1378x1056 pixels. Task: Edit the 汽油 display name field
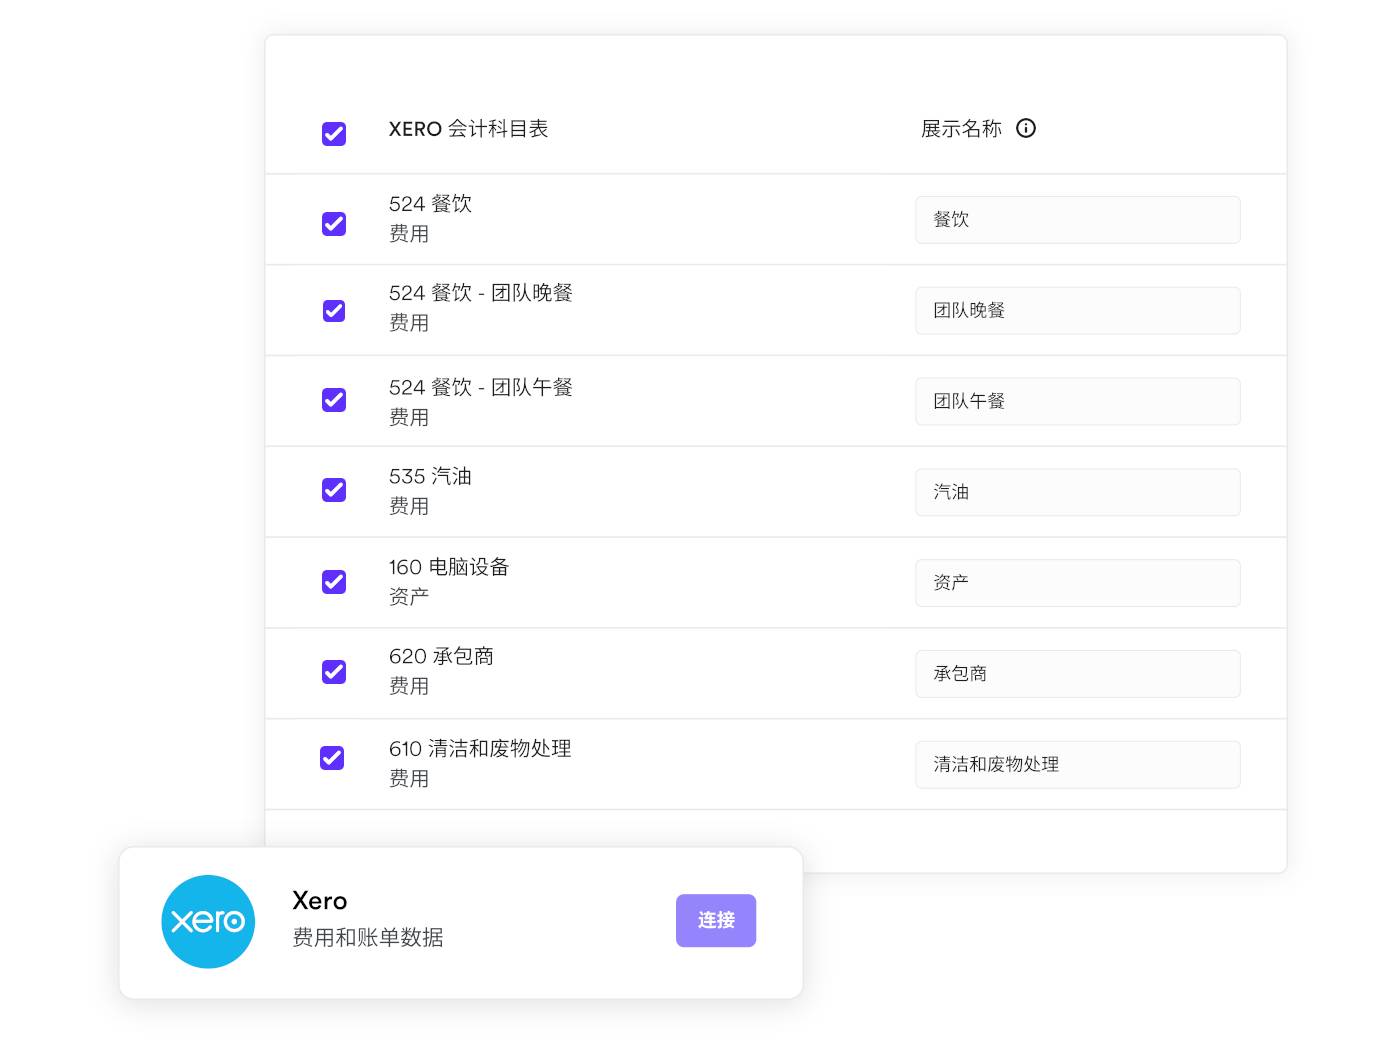(1078, 492)
